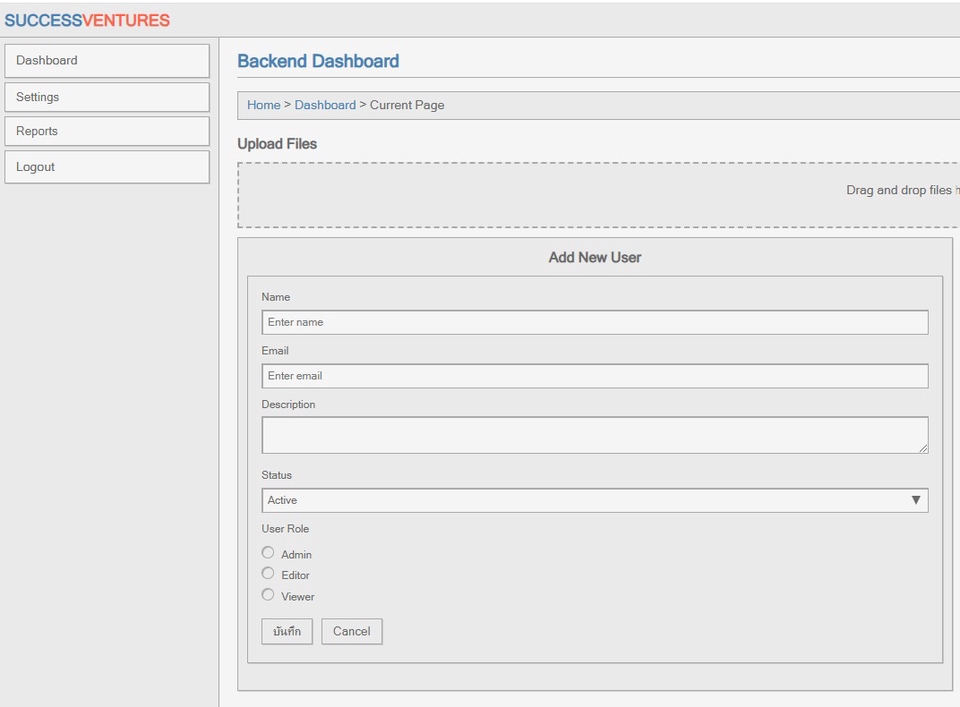The image size is (960, 707).
Task: Click the Enter name input field
Action: point(594,322)
